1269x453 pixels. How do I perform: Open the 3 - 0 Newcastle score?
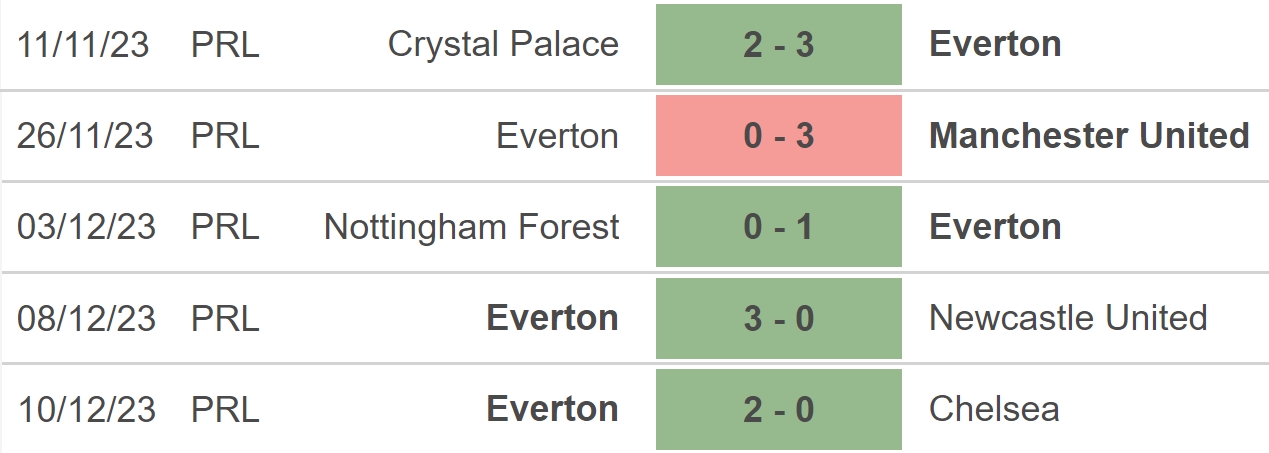[778, 318]
